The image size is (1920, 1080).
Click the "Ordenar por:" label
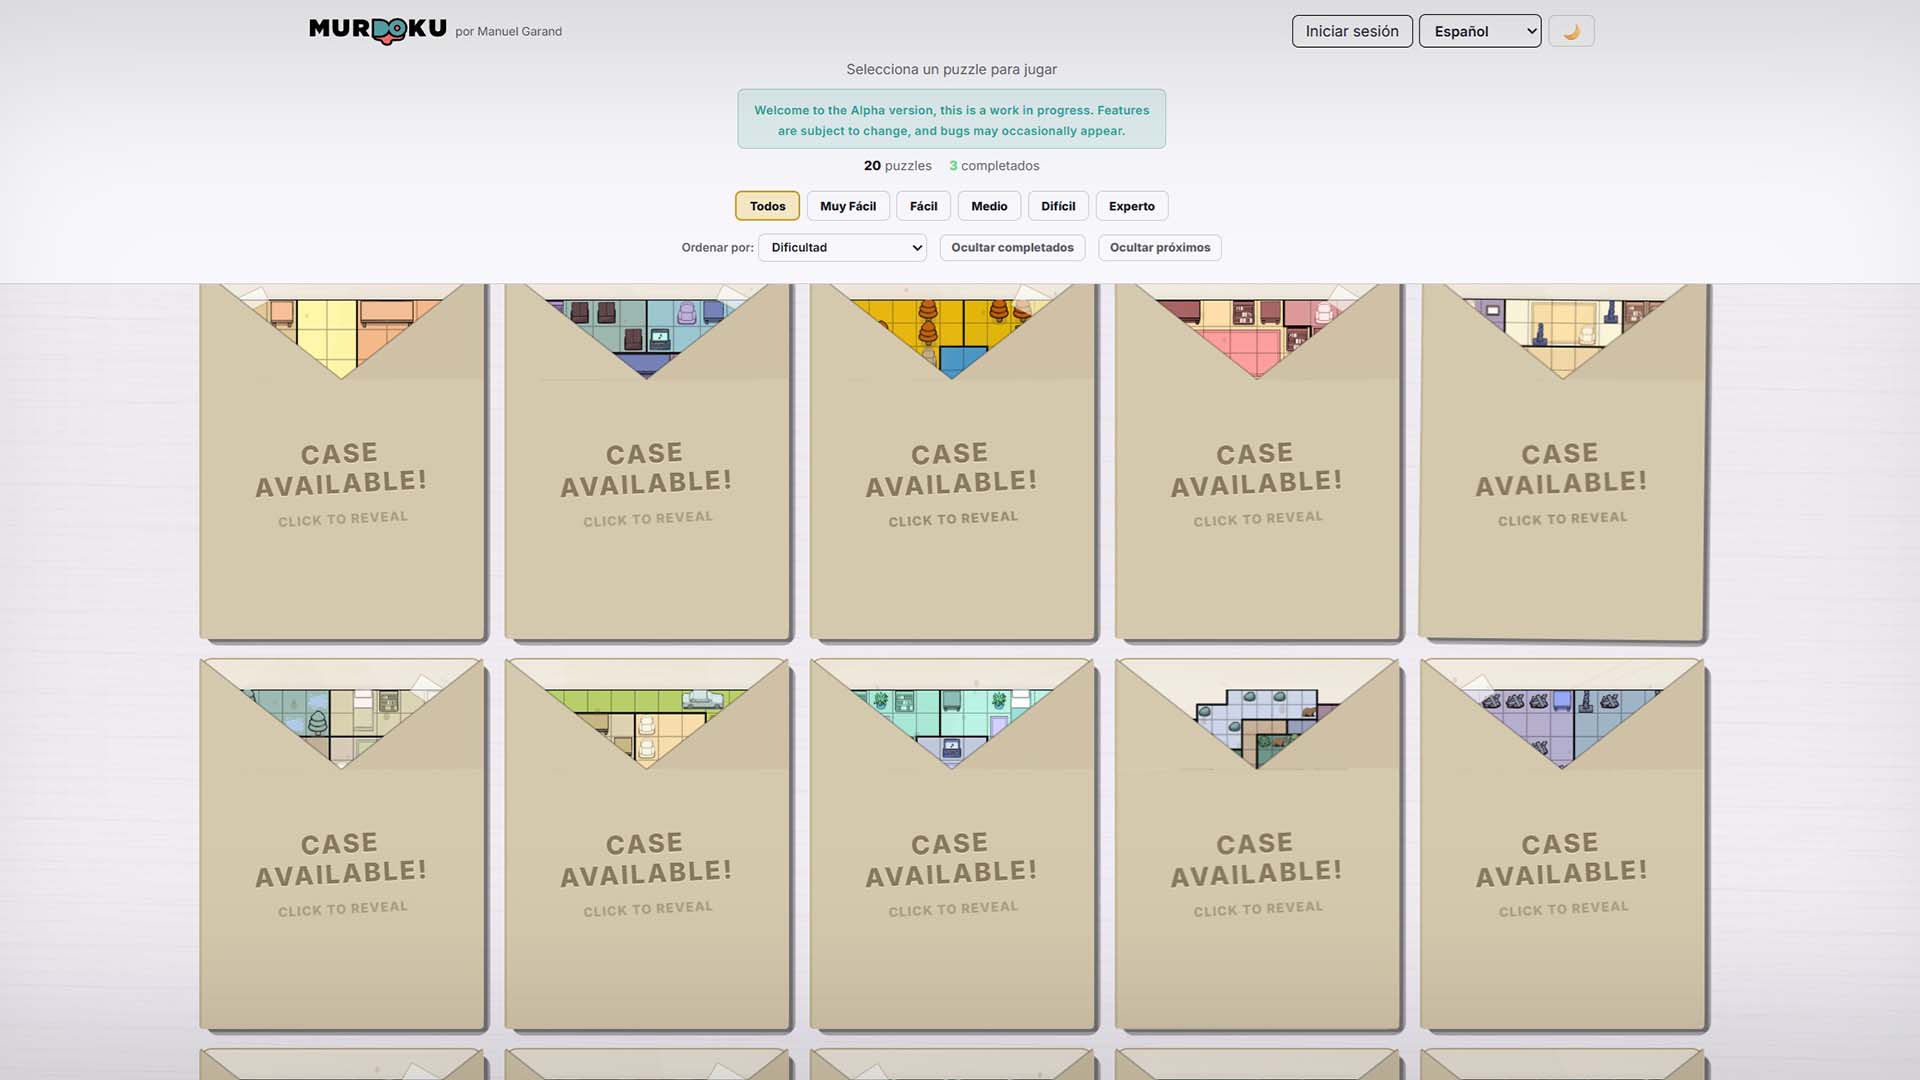pyautogui.click(x=717, y=248)
